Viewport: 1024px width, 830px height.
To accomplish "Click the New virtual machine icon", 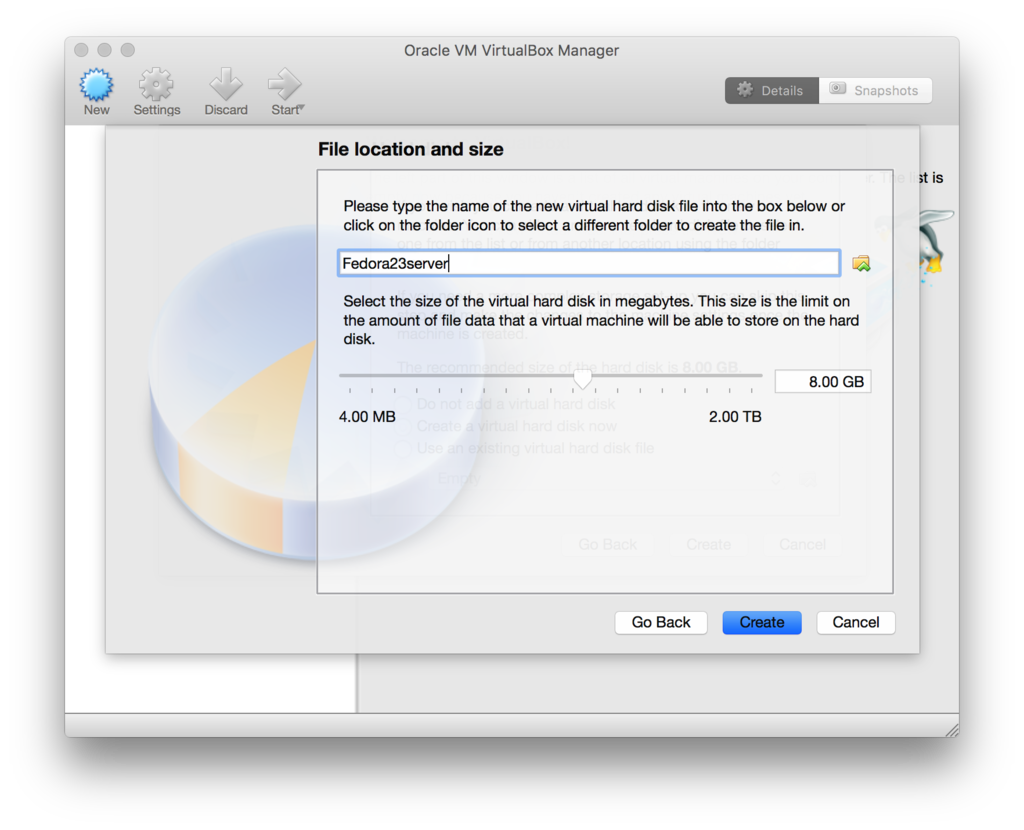I will coord(96,85).
